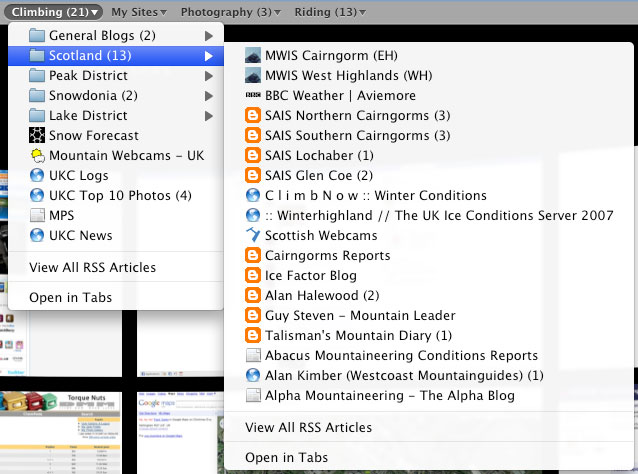This screenshot has height=474, width=638.
Task: Click the Alan Kimber globe icon
Action: (253, 375)
